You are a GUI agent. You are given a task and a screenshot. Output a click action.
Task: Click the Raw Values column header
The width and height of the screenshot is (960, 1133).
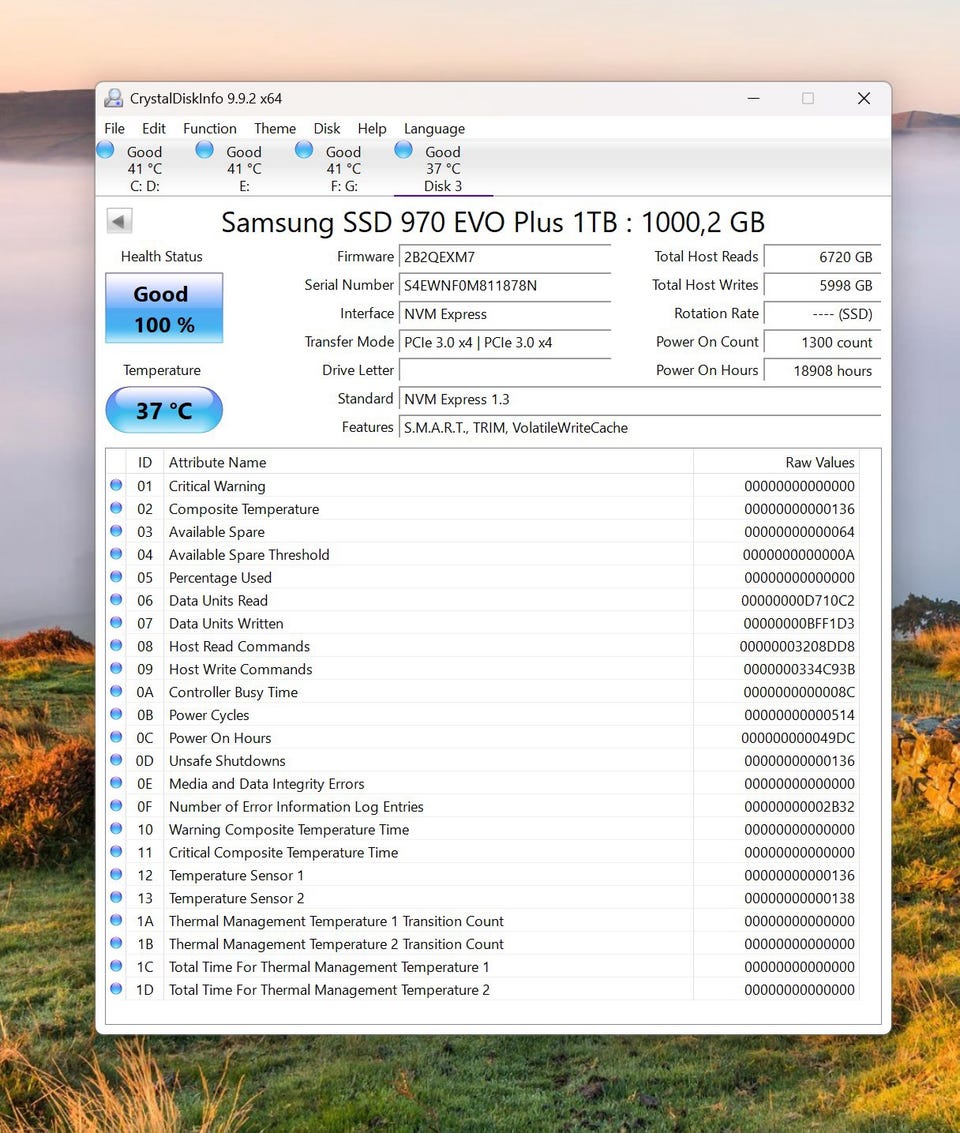(776, 462)
